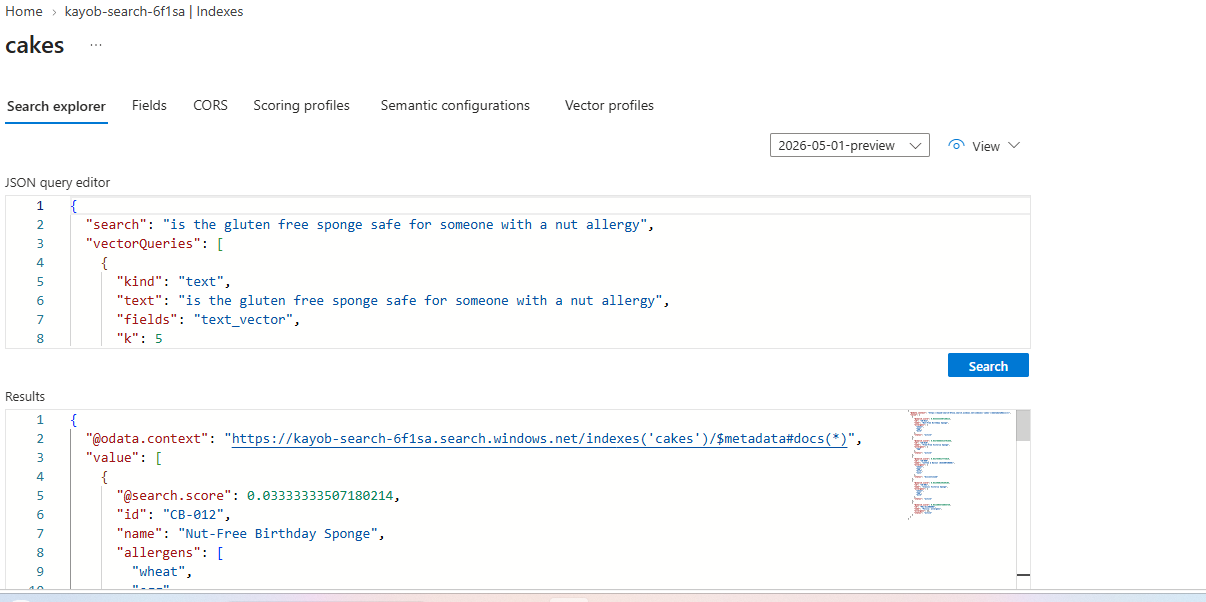Open API version dropdown 2026-05-01-preview
The width and height of the screenshot is (1206, 602).
click(x=850, y=145)
